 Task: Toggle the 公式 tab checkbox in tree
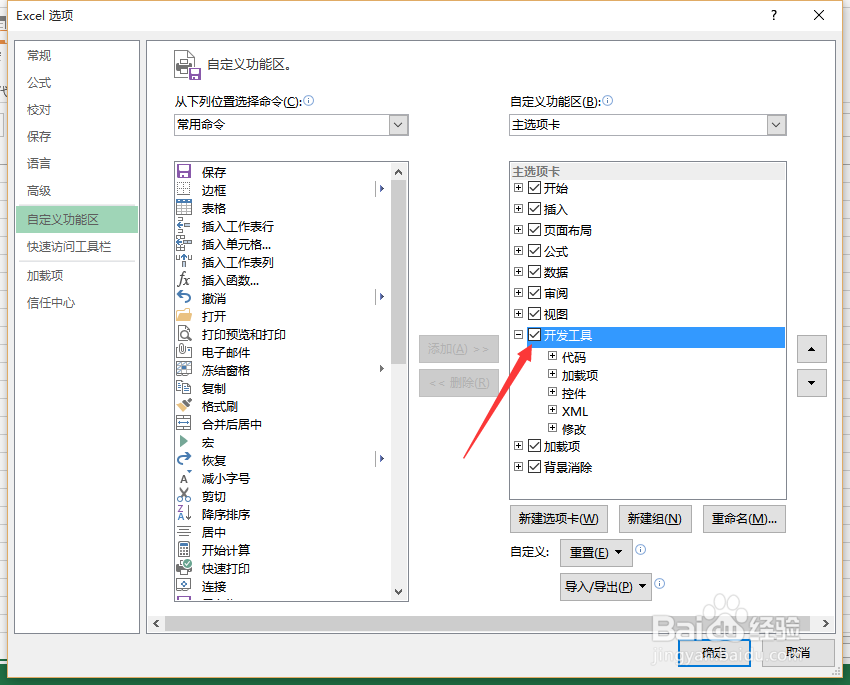(x=535, y=250)
